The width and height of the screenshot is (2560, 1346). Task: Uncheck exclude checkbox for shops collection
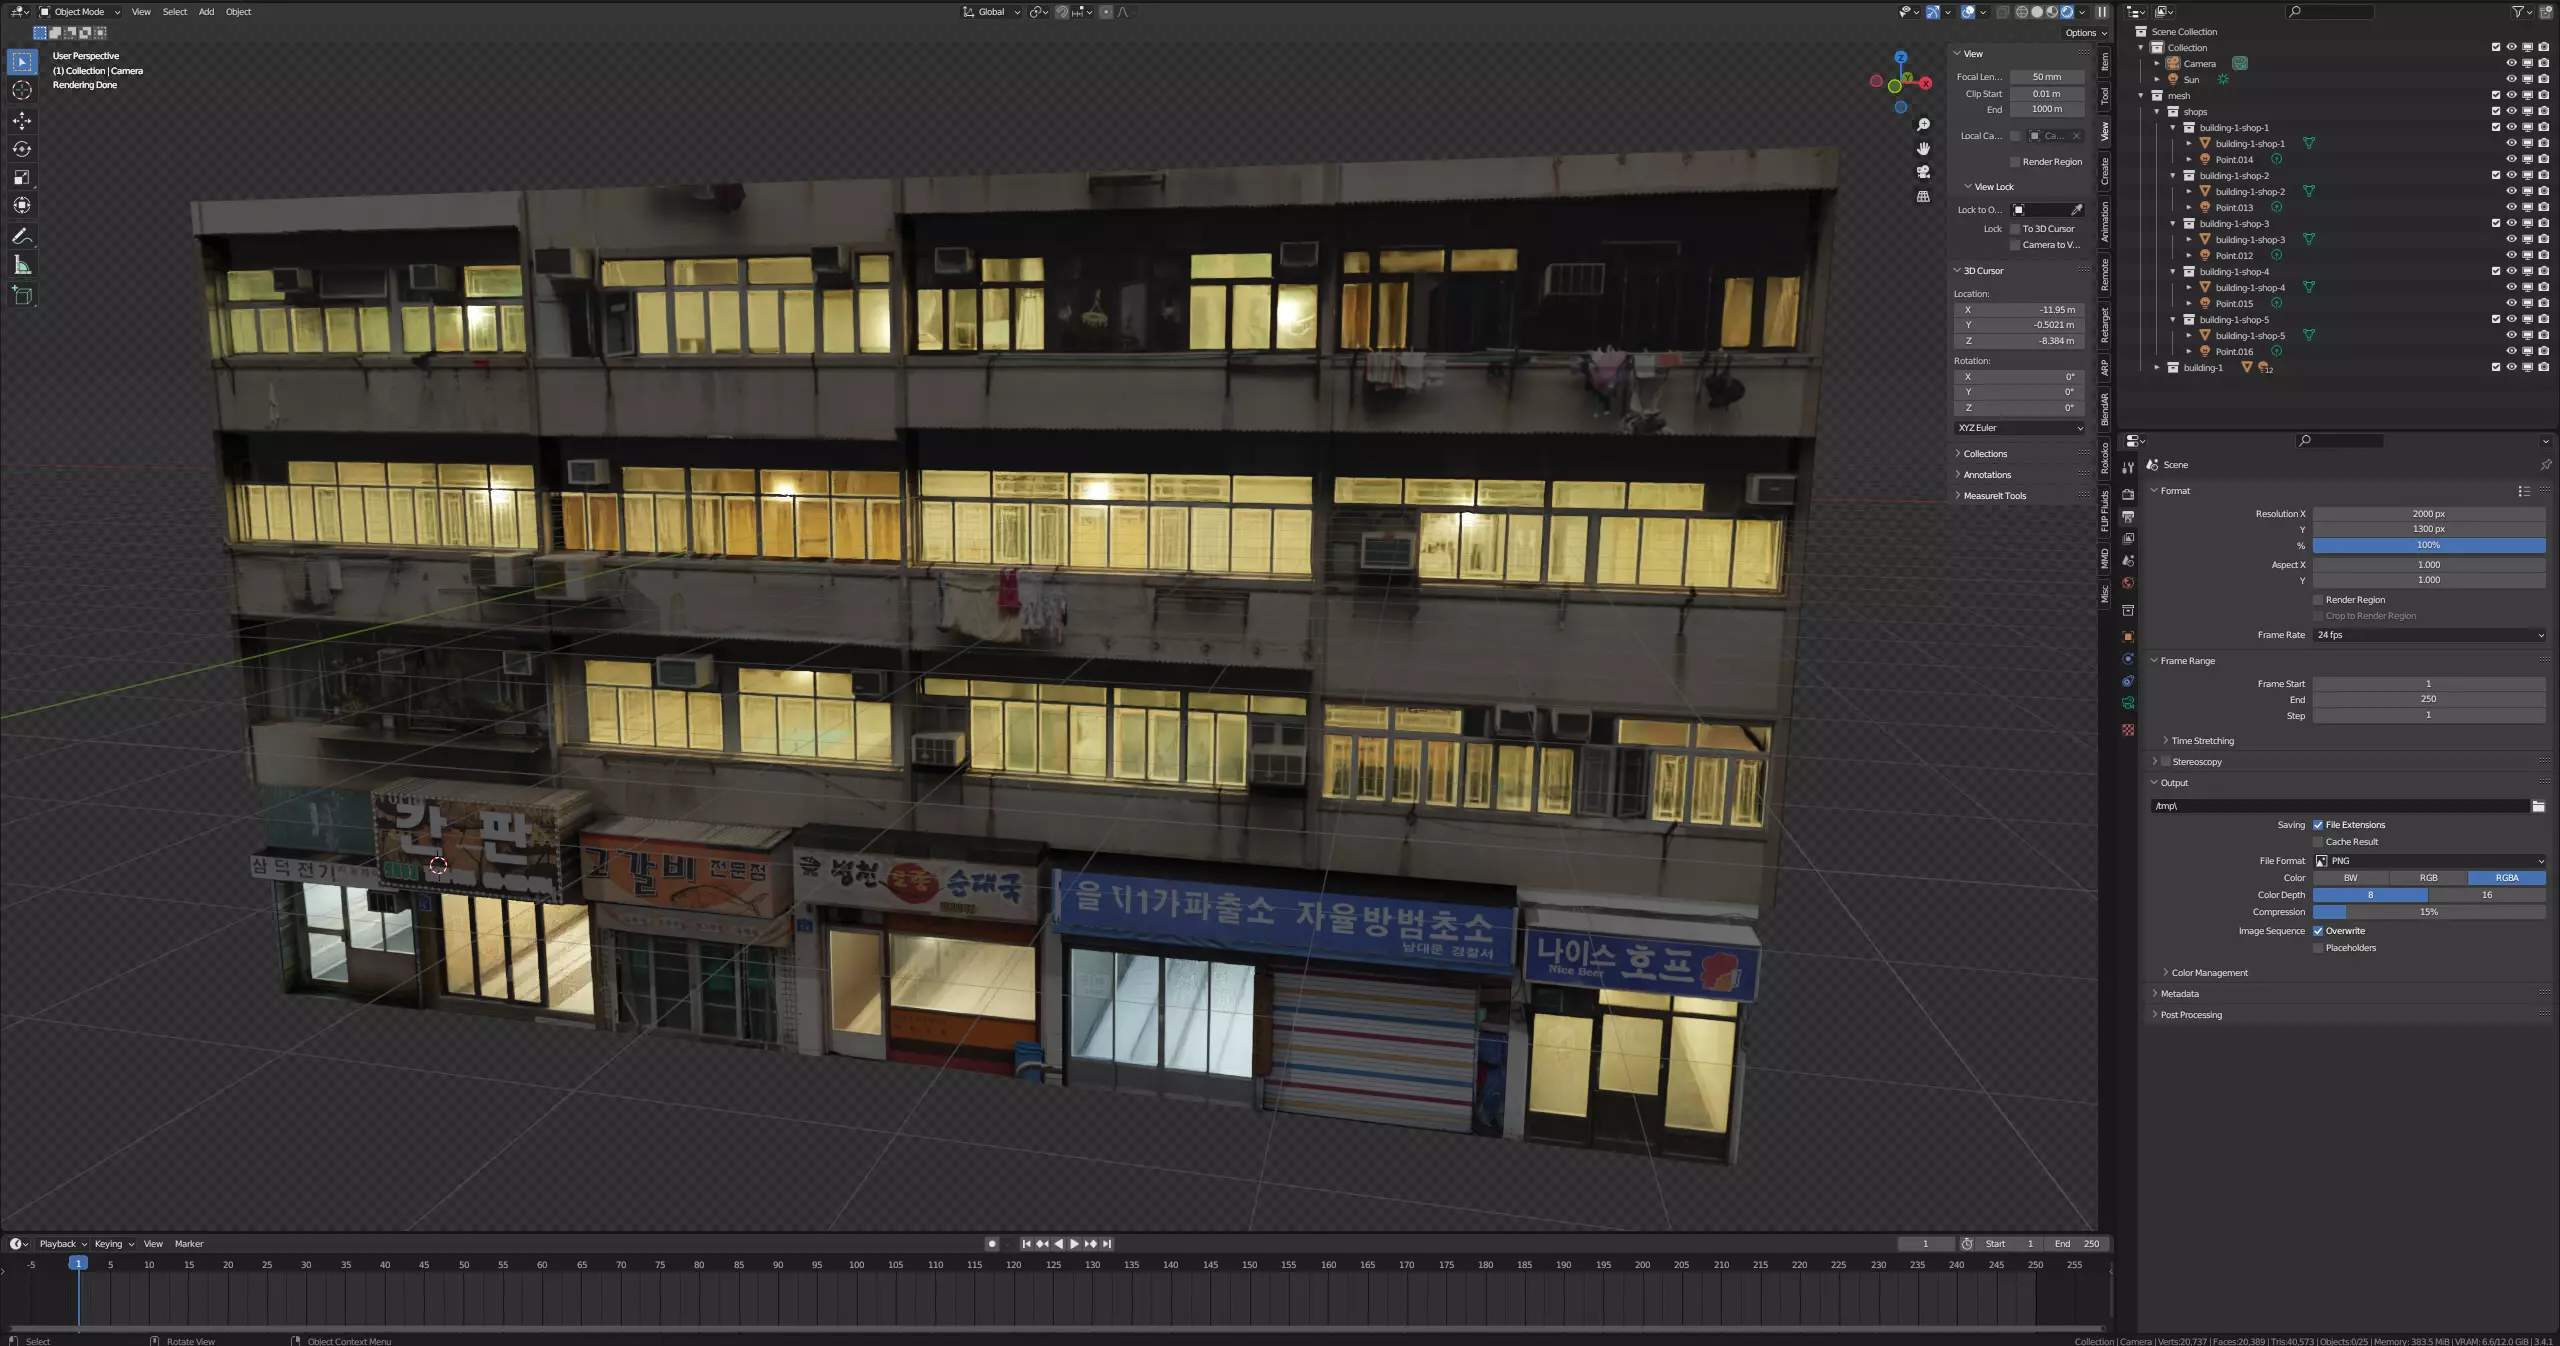[x=2495, y=112]
